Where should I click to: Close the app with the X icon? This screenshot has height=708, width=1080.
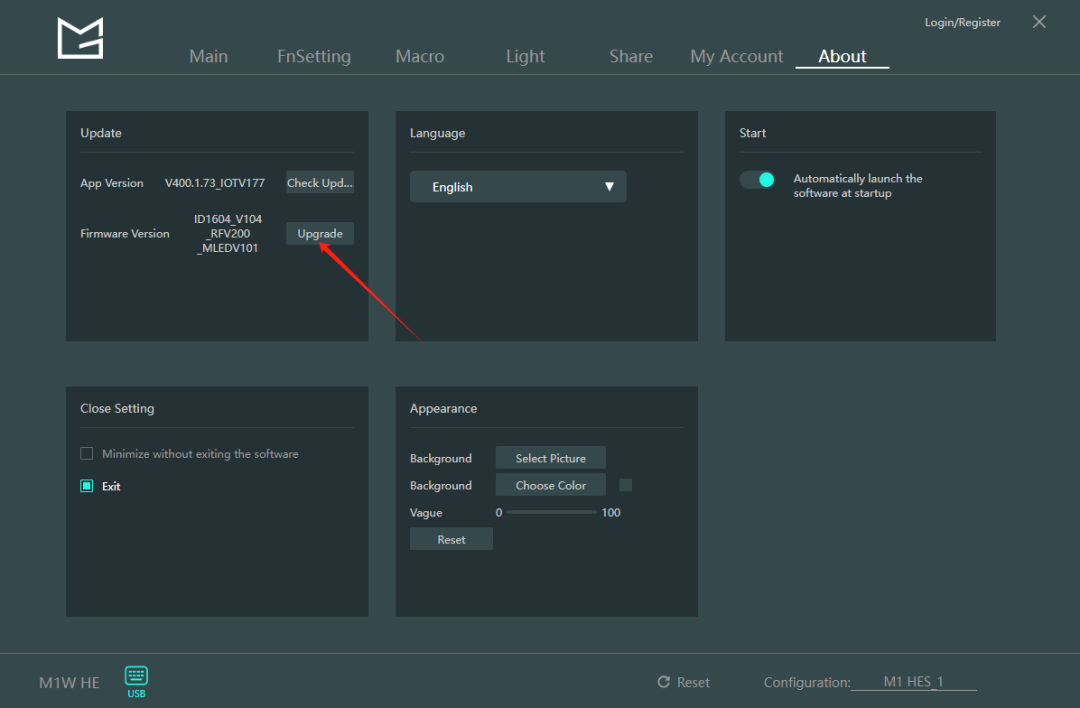1039,22
